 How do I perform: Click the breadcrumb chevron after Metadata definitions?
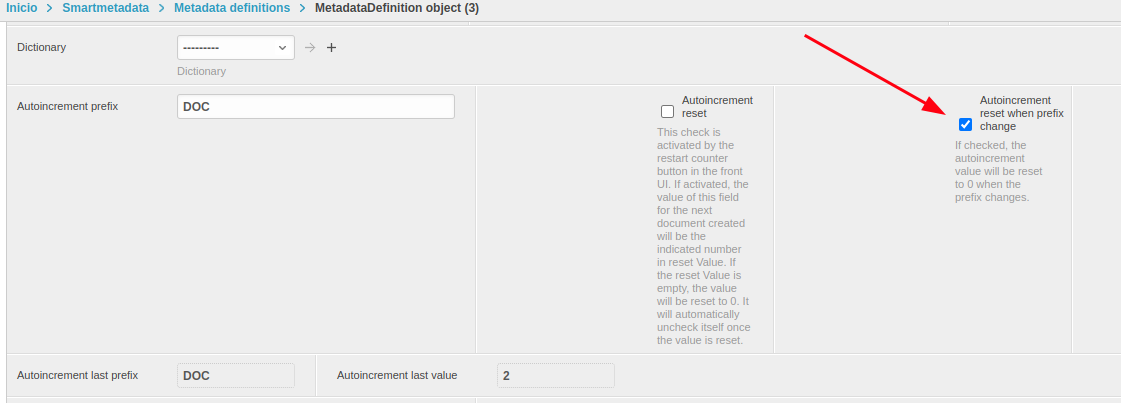302,8
